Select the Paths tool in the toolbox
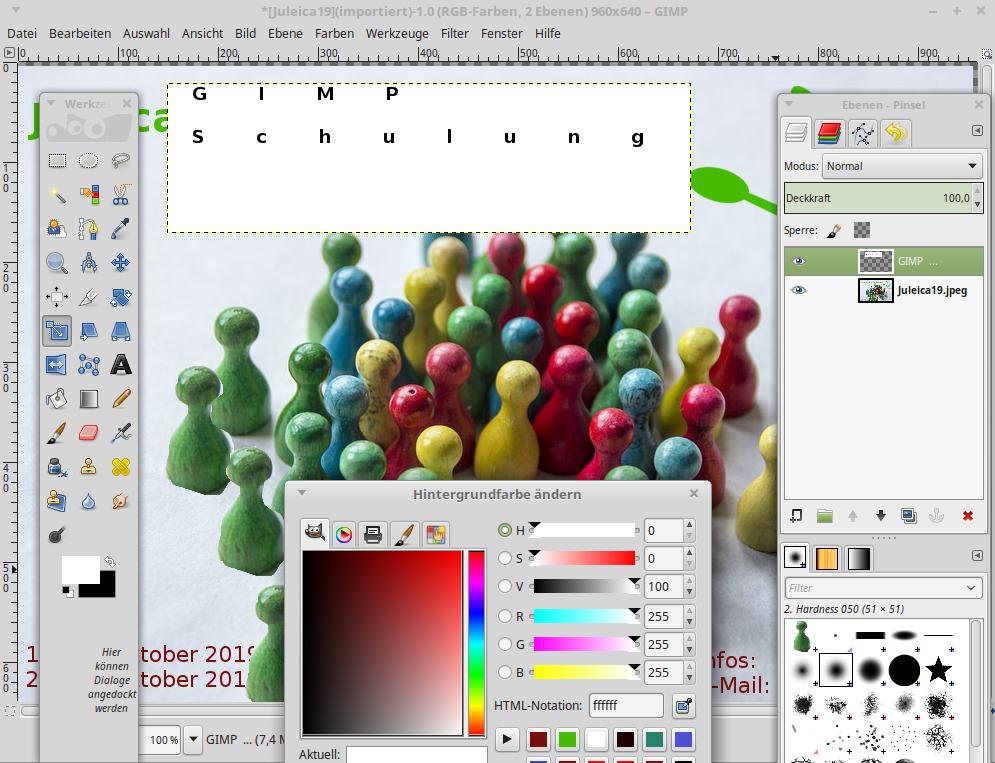Screen dimensions: 995x763 click(89, 229)
